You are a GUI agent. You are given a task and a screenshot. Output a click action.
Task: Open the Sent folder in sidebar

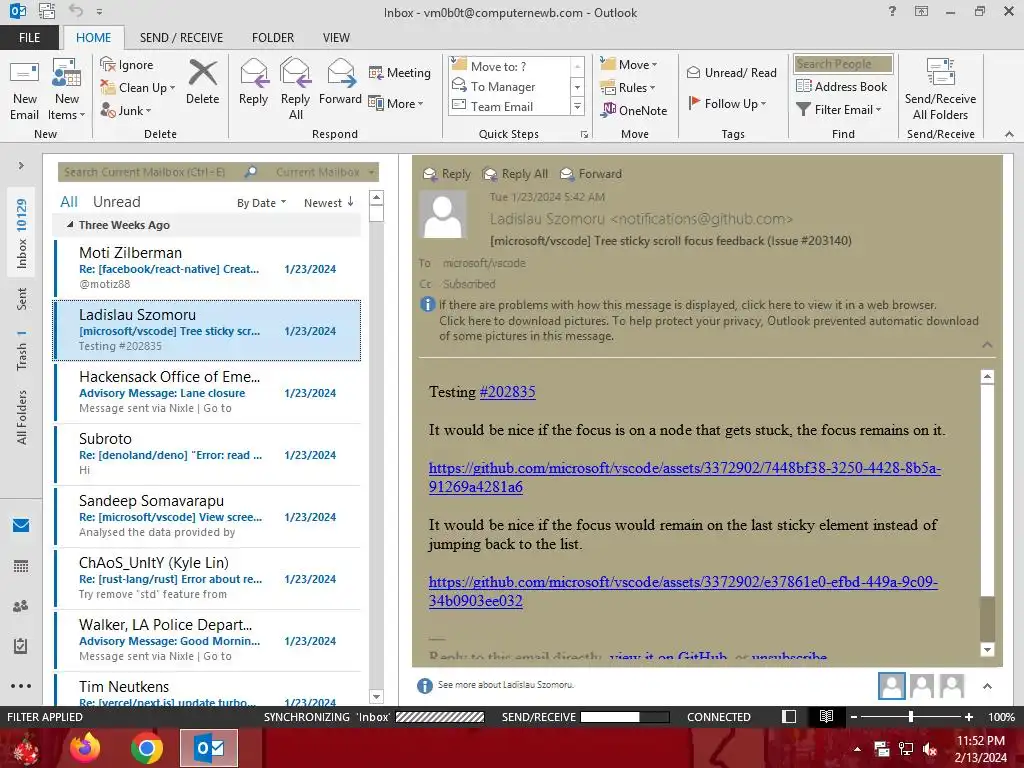click(x=22, y=299)
